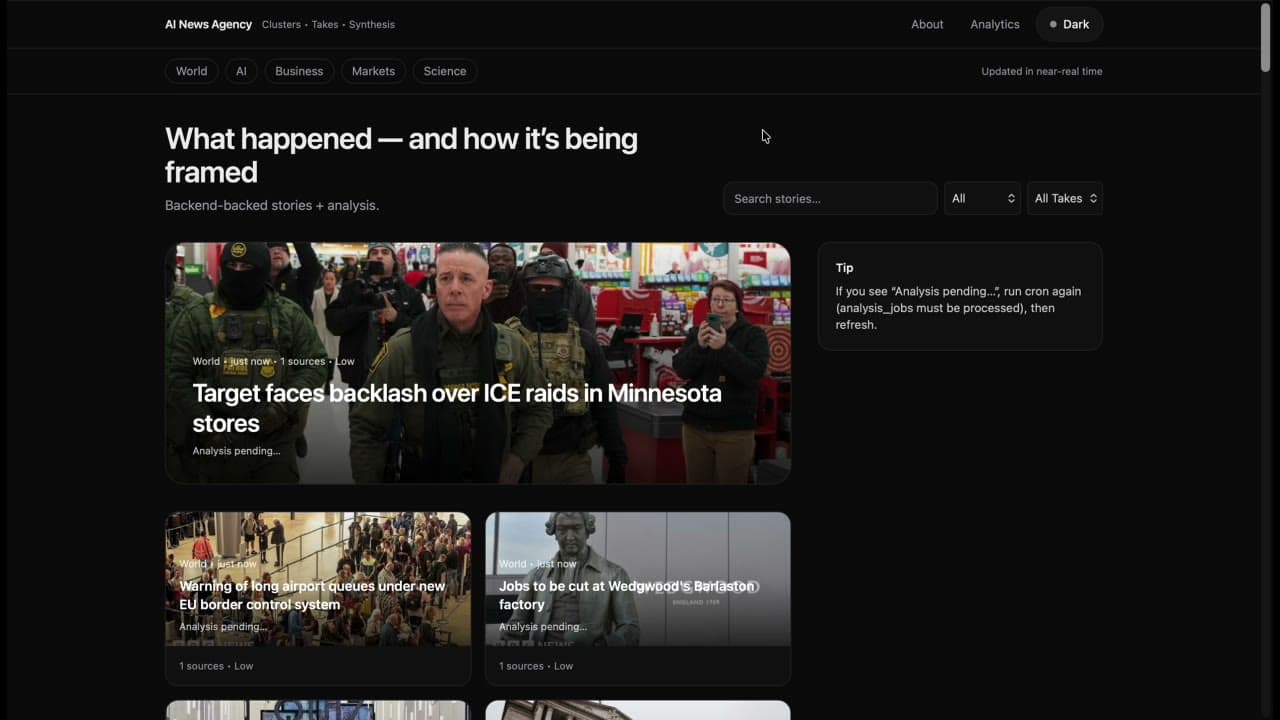1280x720 pixels.
Task: Open the Analytics page
Action: [994, 24]
